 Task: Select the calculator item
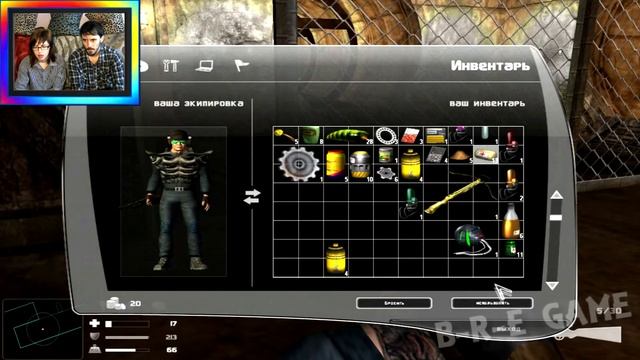pyautogui.click(x=436, y=155)
